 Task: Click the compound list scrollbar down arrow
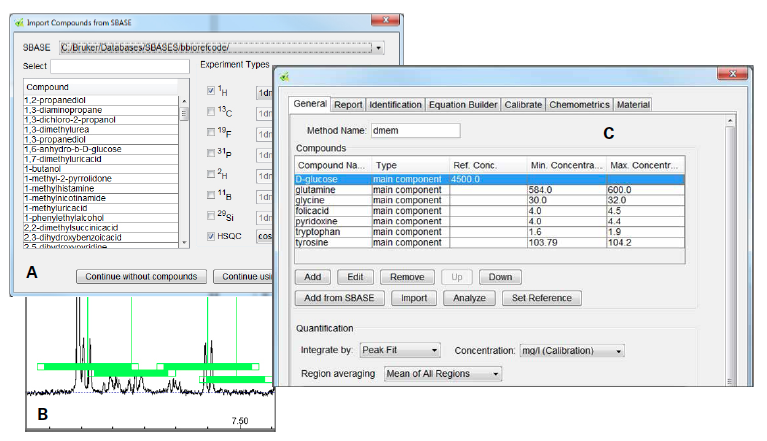[x=184, y=243]
